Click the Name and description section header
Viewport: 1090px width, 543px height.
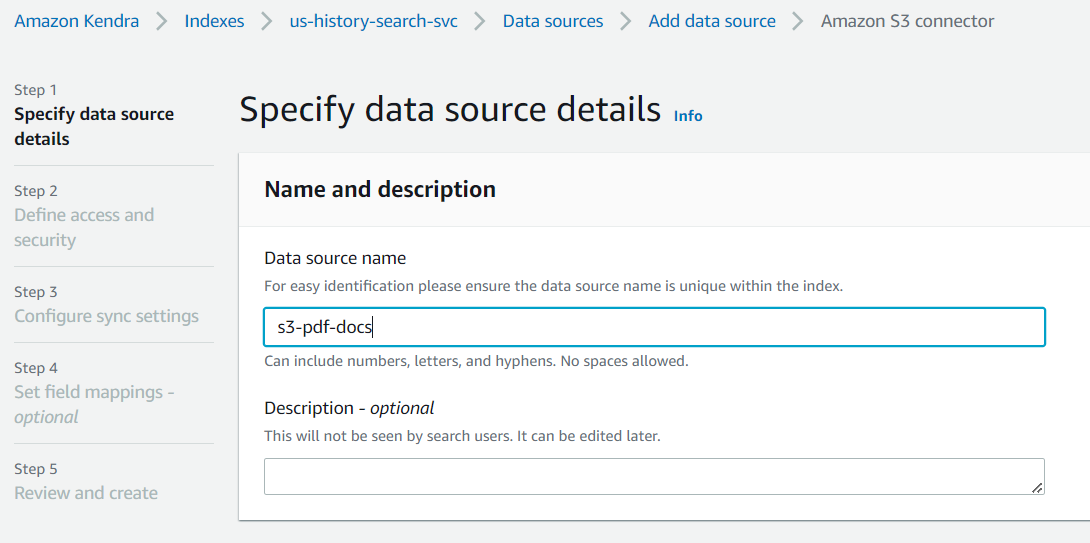(380, 189)
